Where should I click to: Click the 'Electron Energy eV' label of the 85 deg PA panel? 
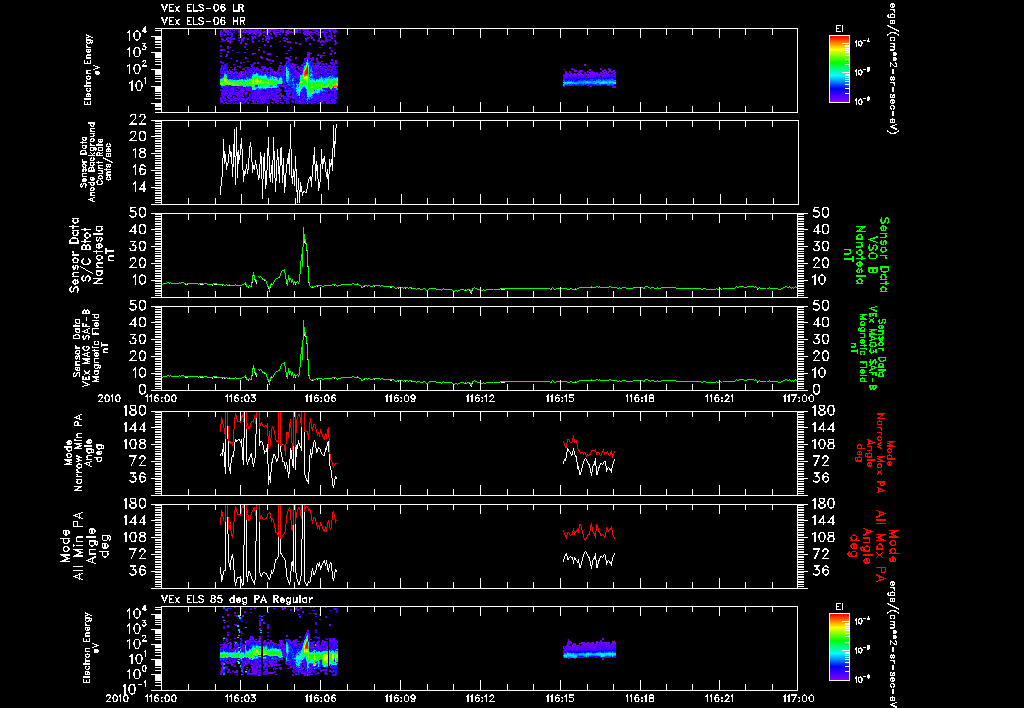tap(90, 648)
